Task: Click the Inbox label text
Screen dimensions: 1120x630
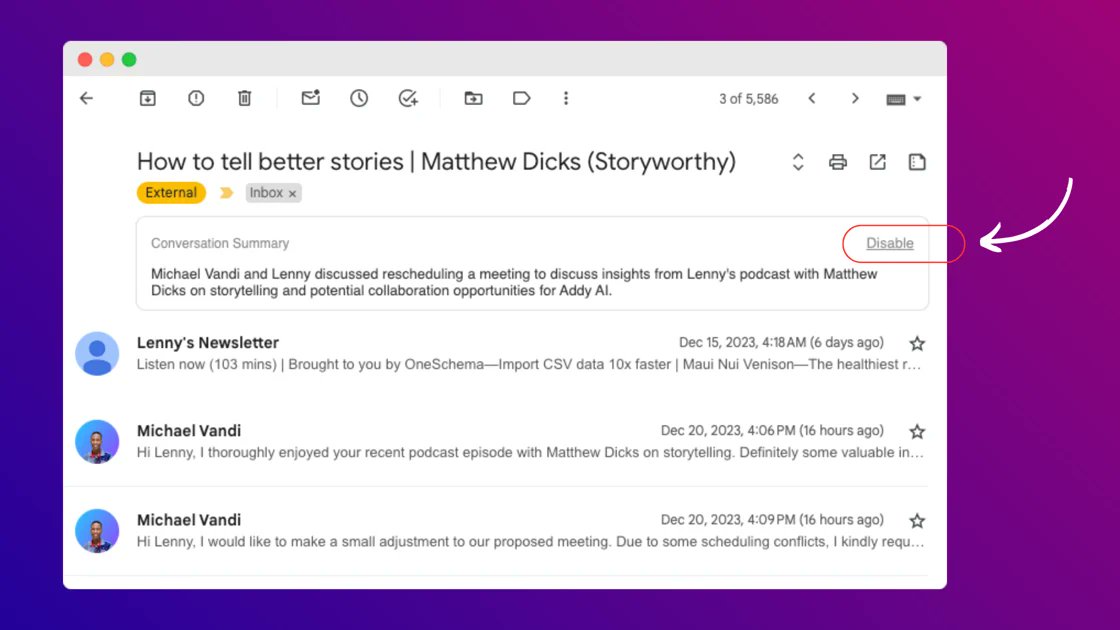Action: 266,193
